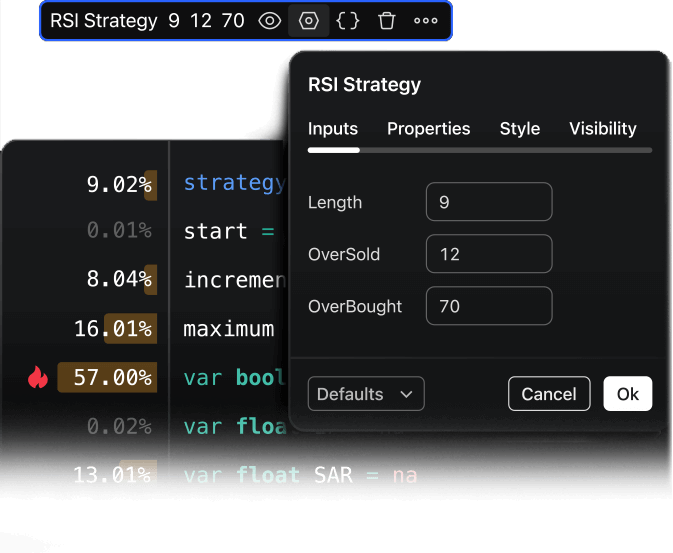Click the RSI Strategy legend title
The image size is (673, 553).
pos(104,21)
